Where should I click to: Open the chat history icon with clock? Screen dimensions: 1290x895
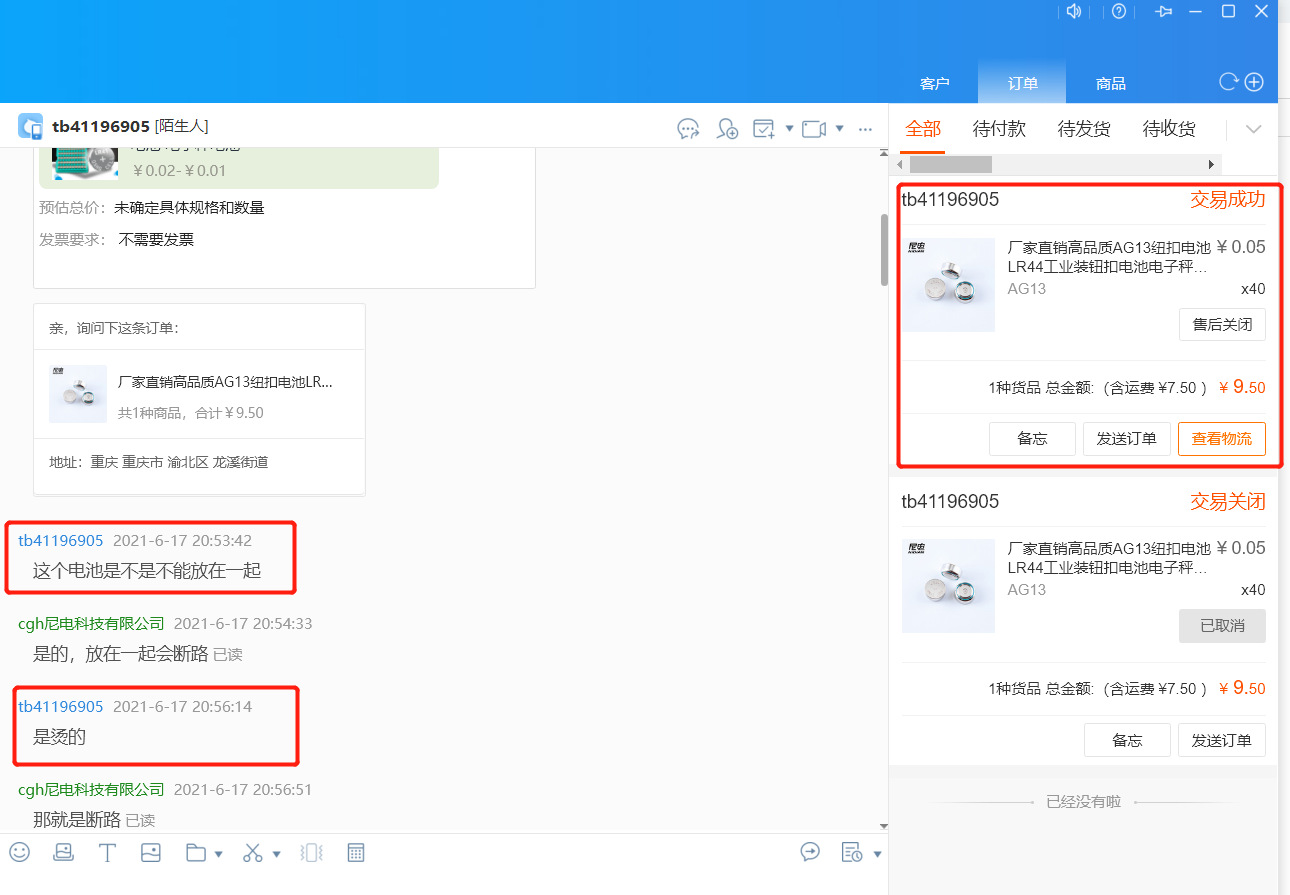coord(852,852)
